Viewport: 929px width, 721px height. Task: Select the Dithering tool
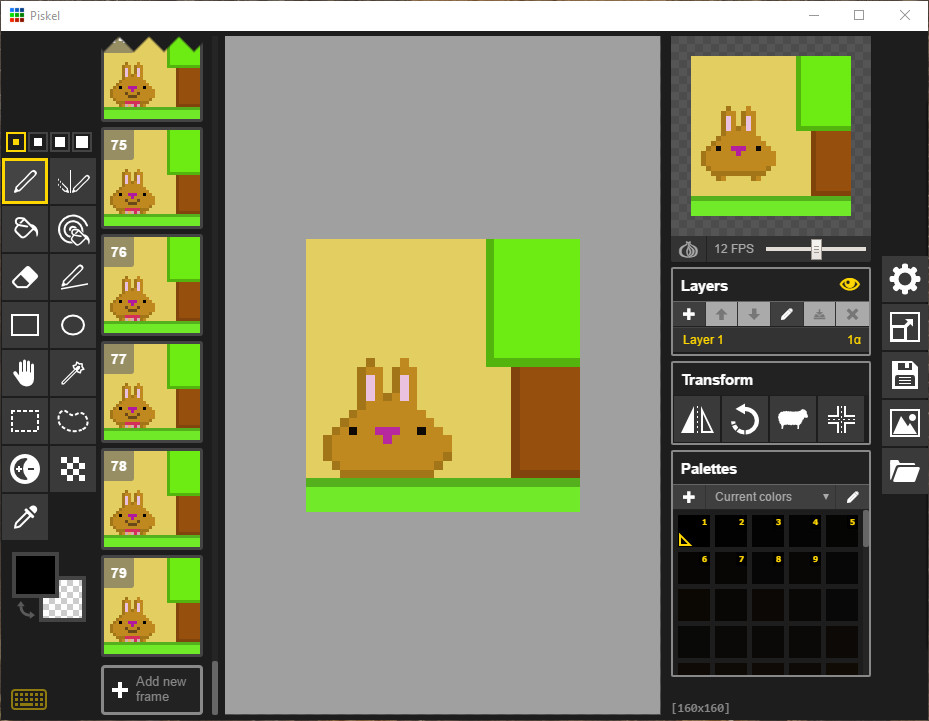pyautogui.click(x=73, y=469)
